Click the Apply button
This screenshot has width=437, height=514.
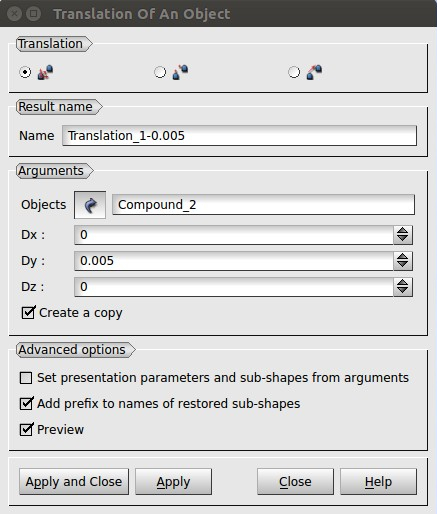click(x=173, y=482)
